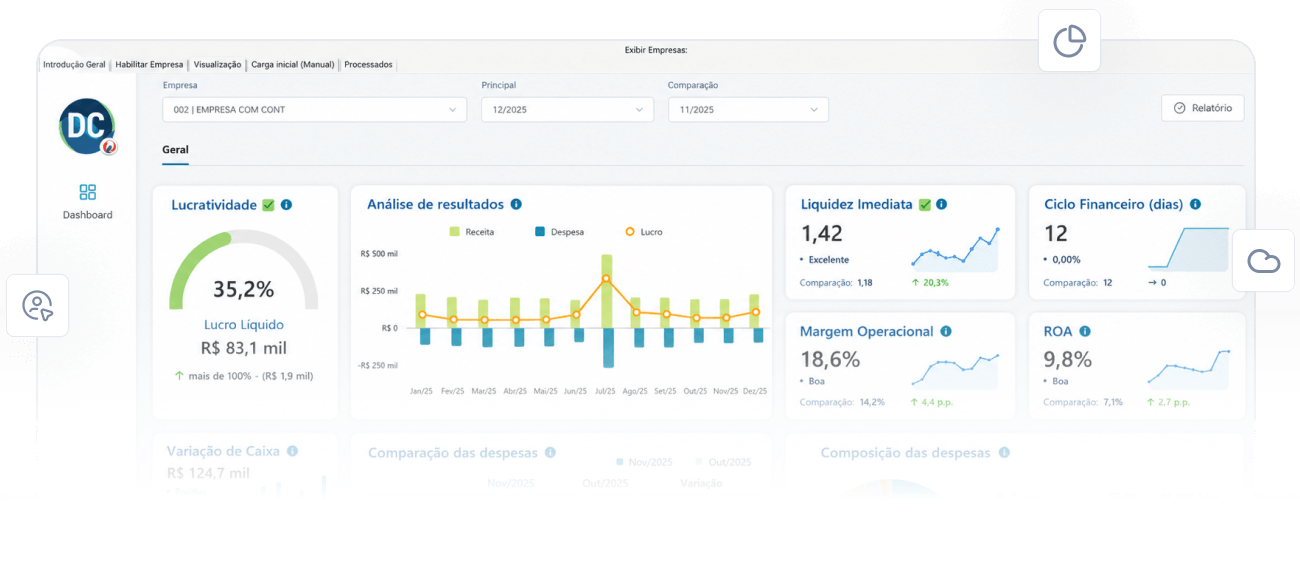Viewport: 1300px width, 572px height.
Task: Click the "35,2%" gauge value
Action: click(x=243, y=290)
